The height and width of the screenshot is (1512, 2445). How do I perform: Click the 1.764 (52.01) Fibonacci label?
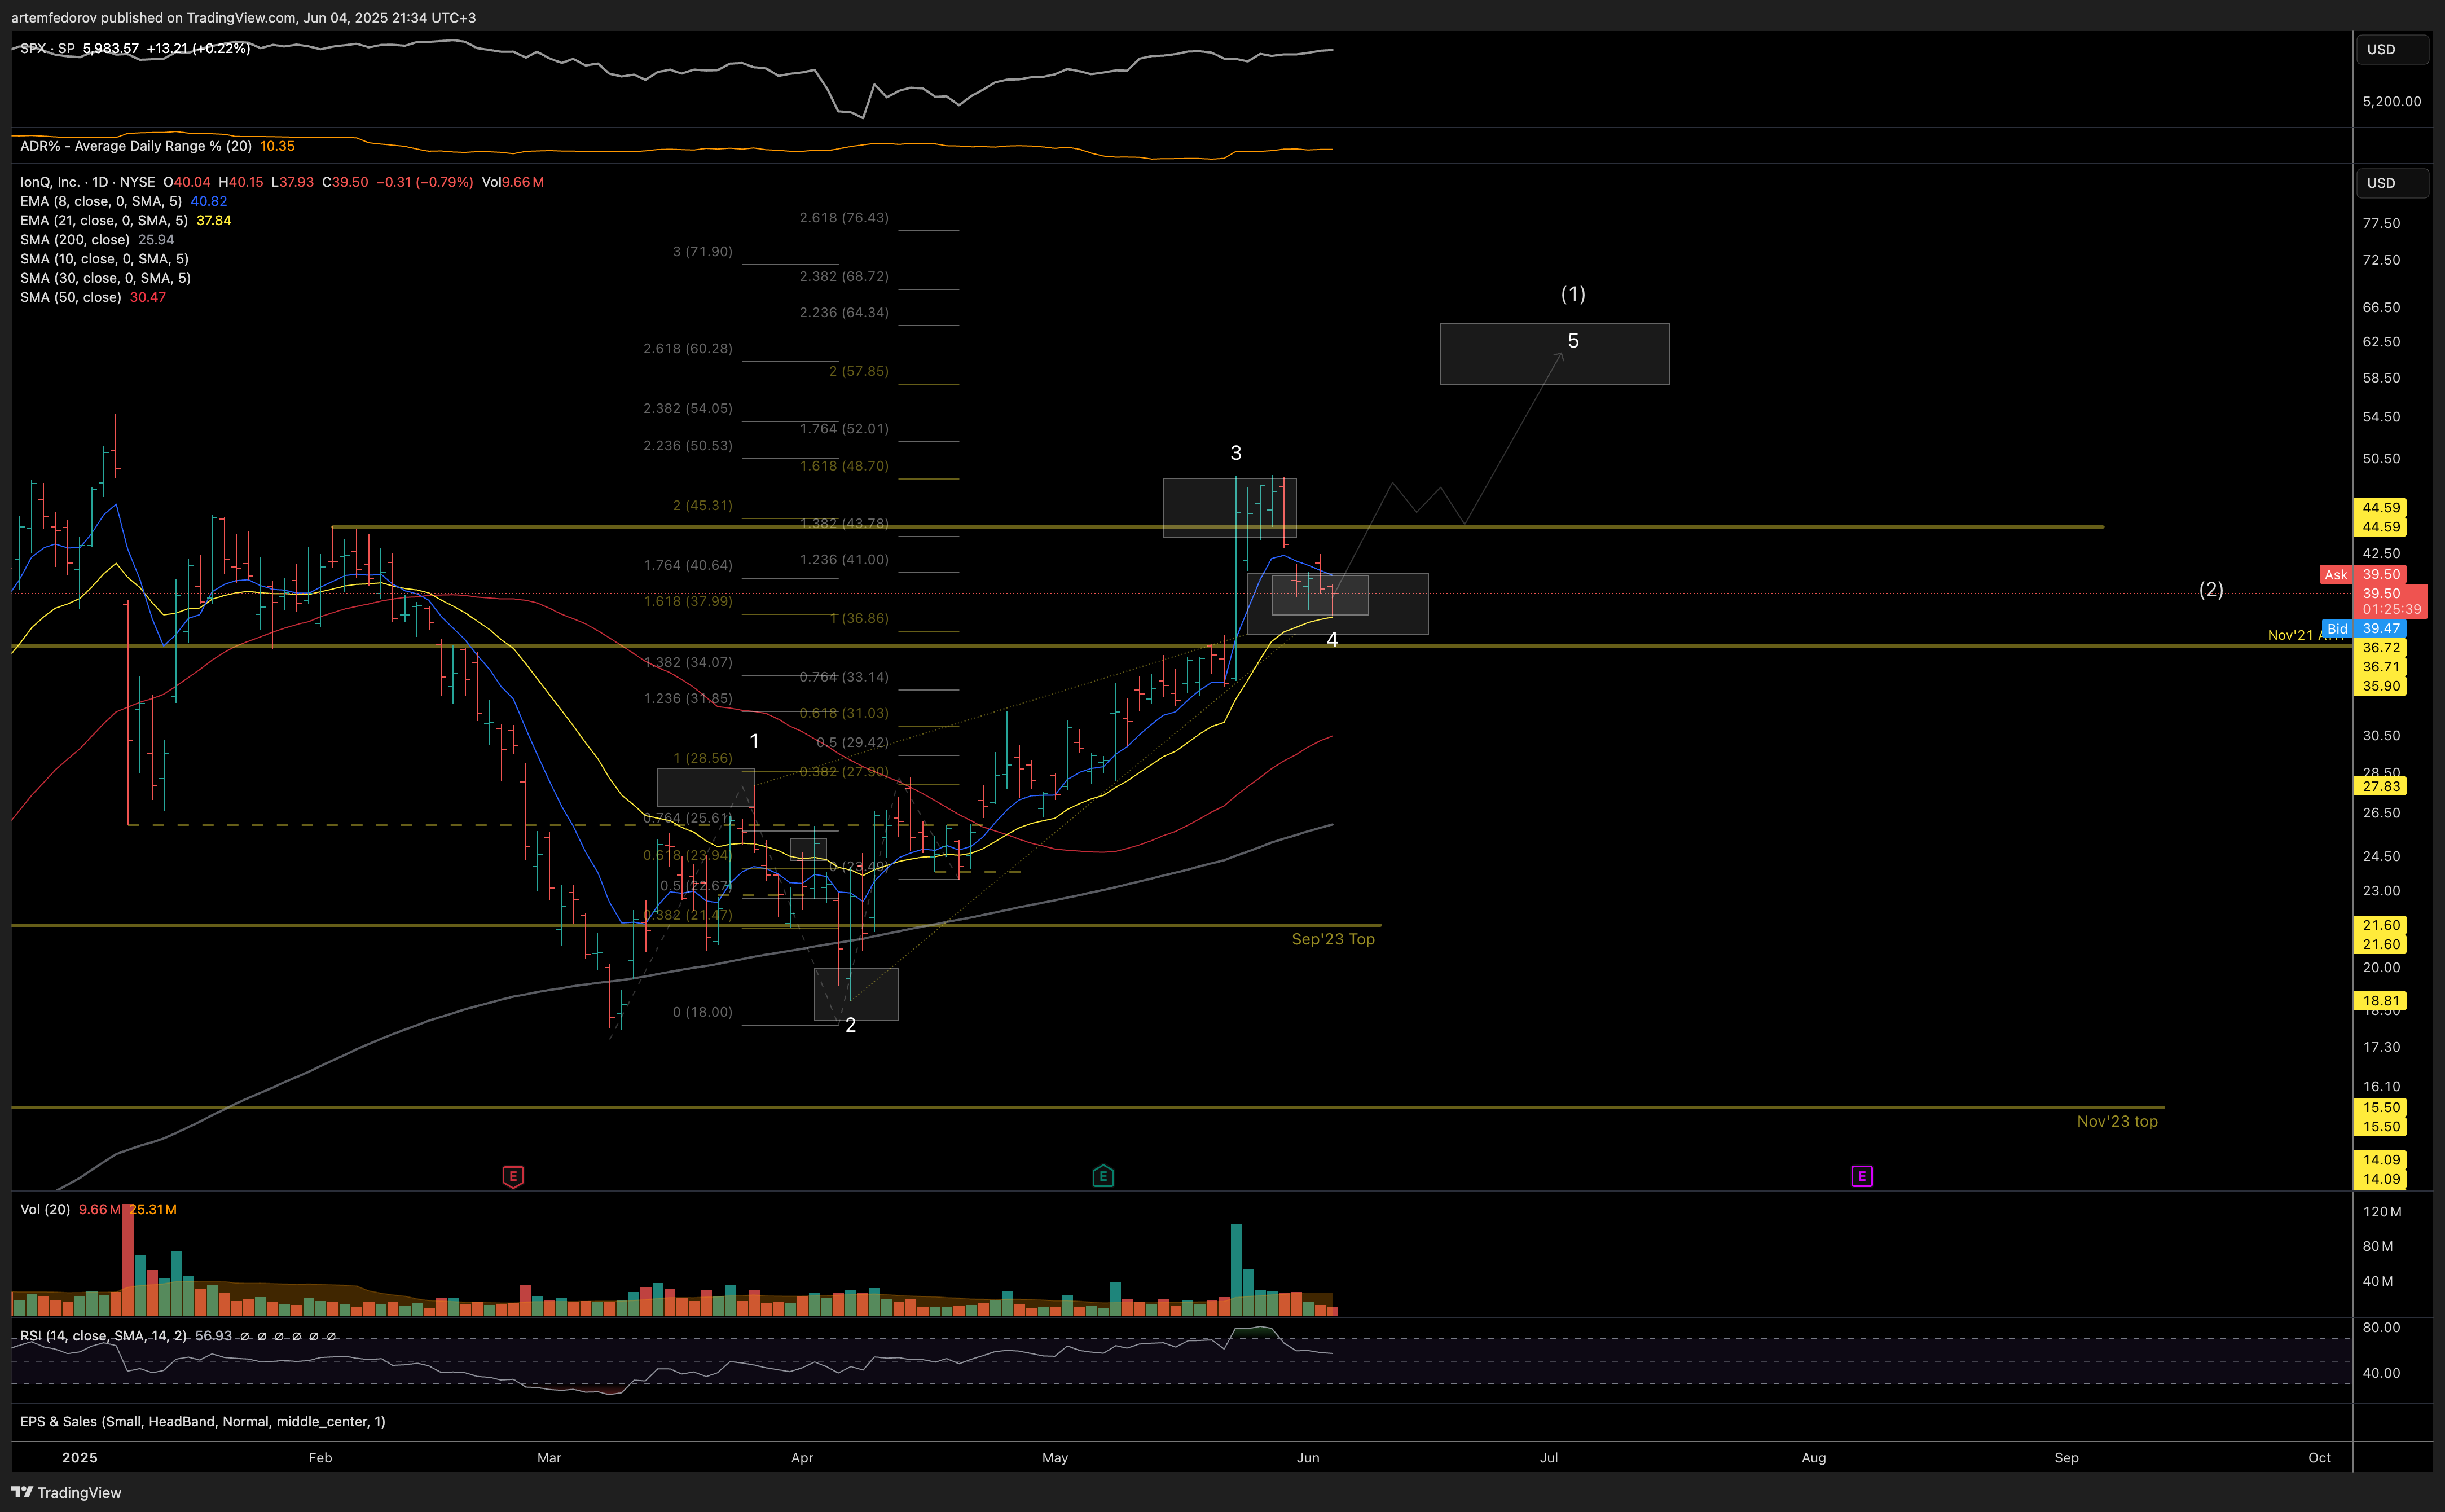(x=844, y=428)
